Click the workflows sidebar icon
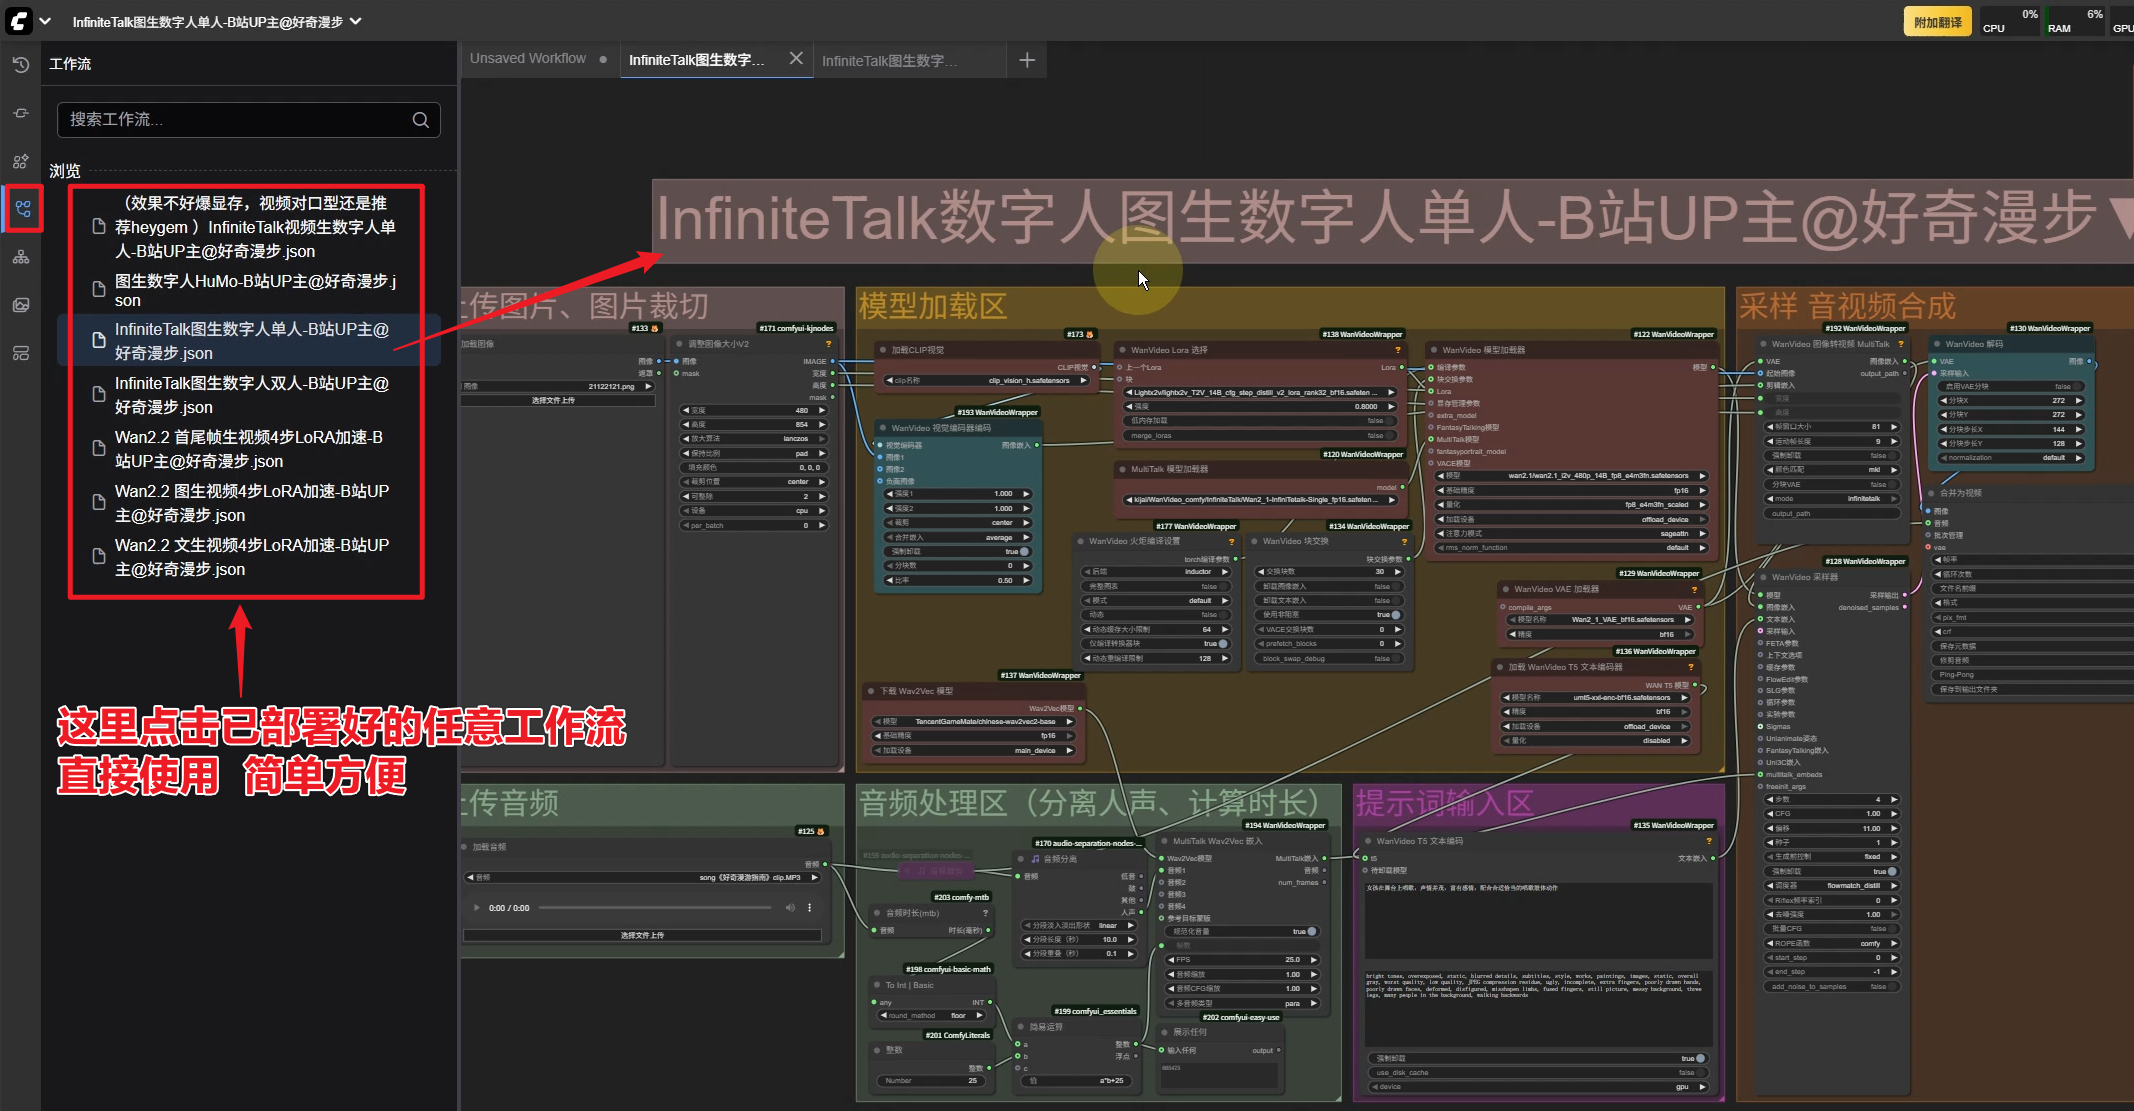The width and height of the screenshot is (2134, 1111). click(22, 208)
